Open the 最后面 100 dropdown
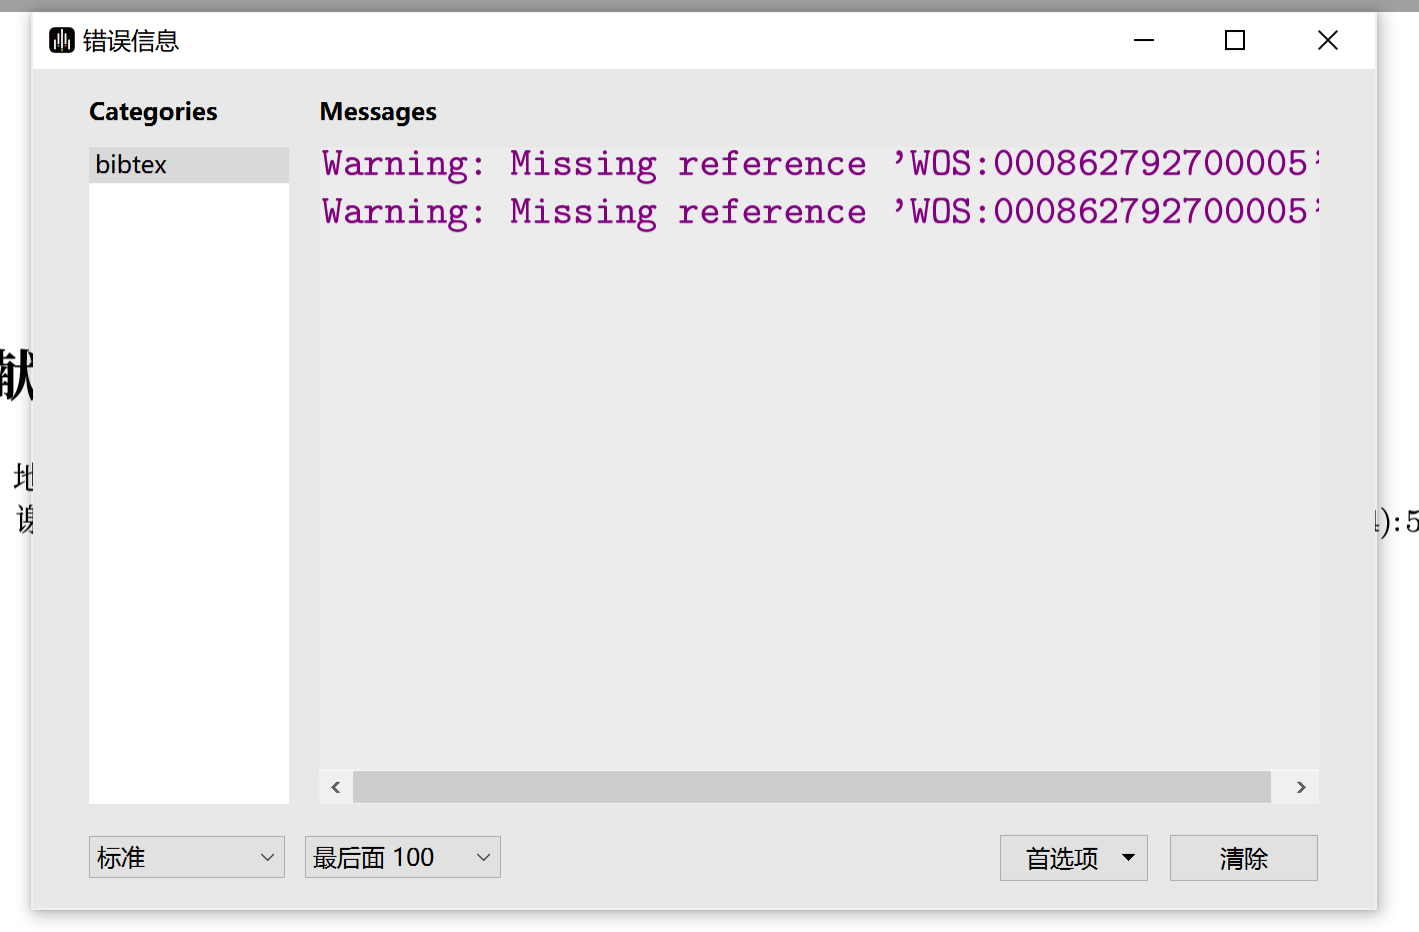The image size is (1419, 932). pos(402,857)
